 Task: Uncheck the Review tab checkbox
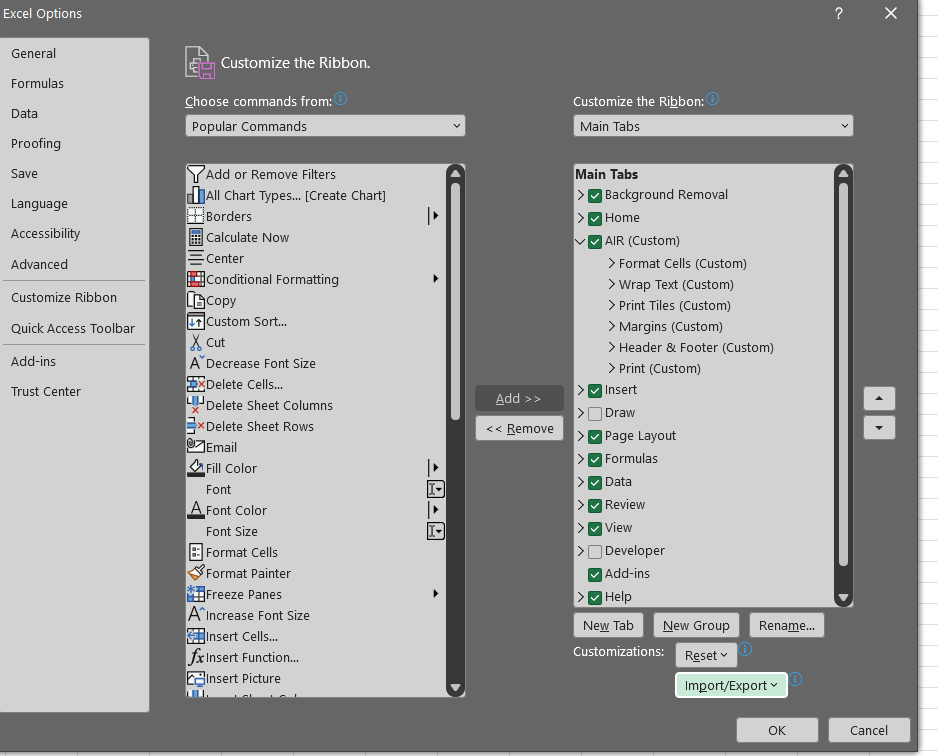tap(595, 505)
